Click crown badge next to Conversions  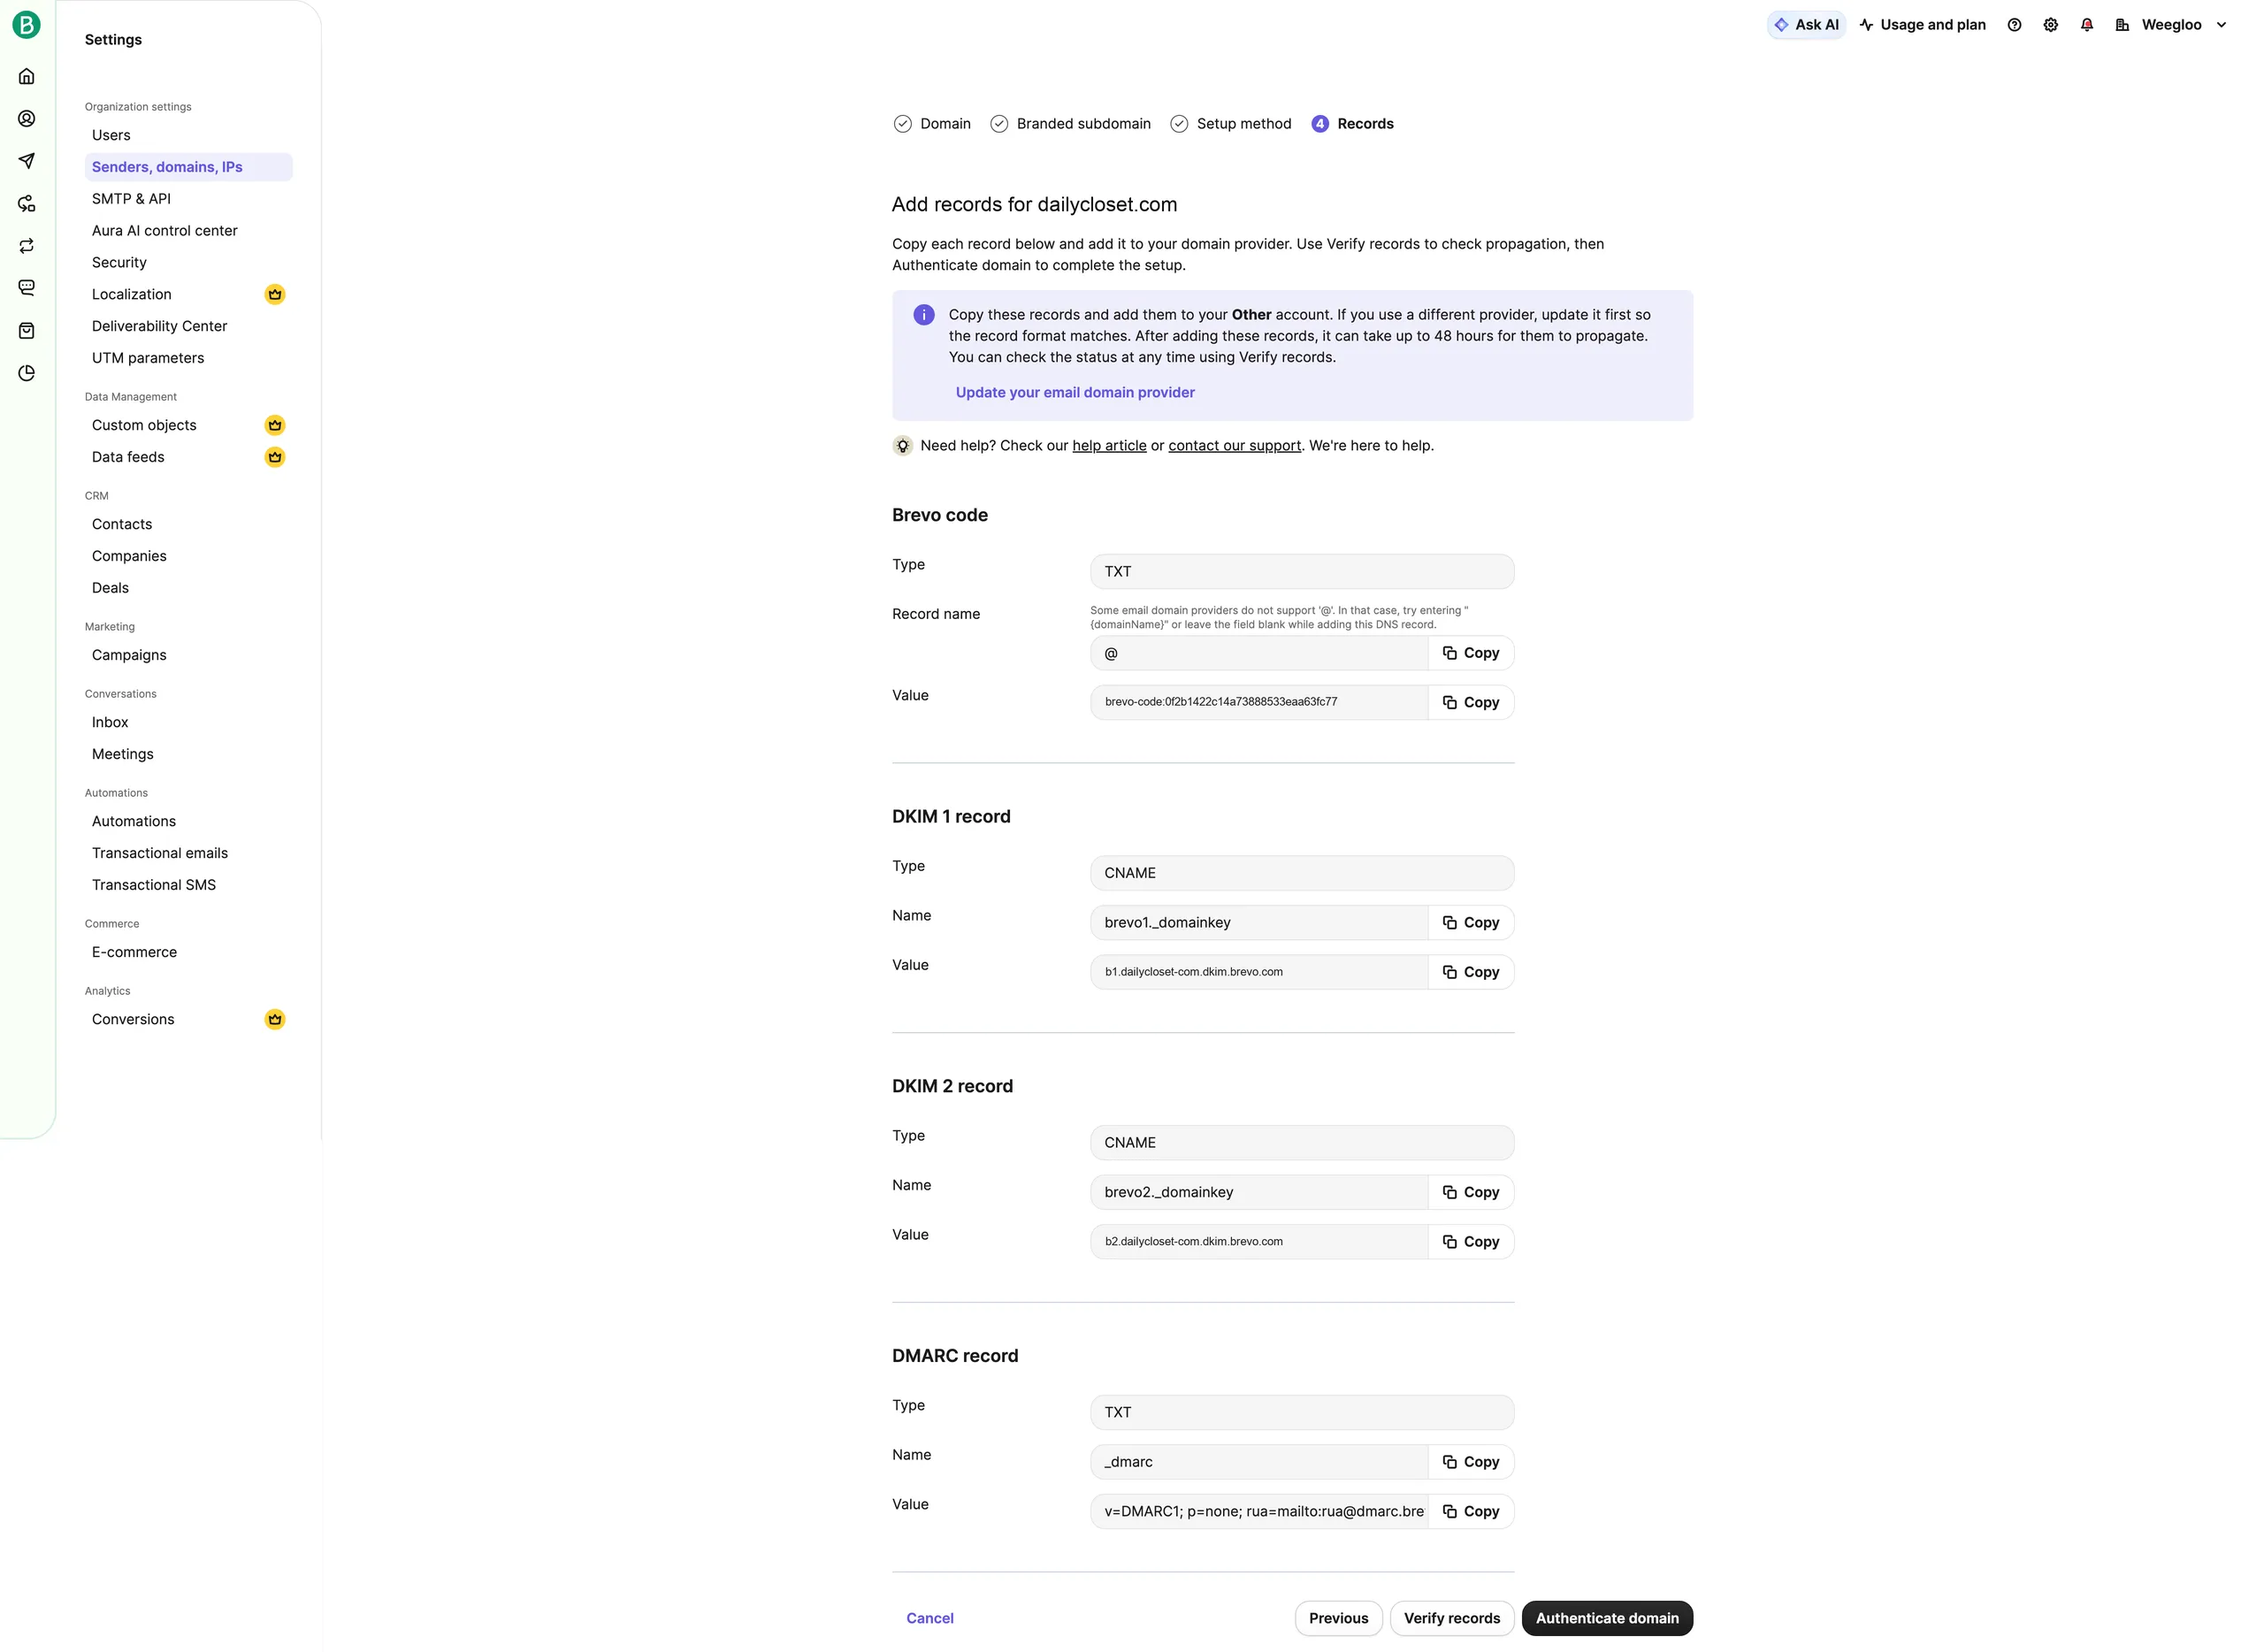(275, 1019)
